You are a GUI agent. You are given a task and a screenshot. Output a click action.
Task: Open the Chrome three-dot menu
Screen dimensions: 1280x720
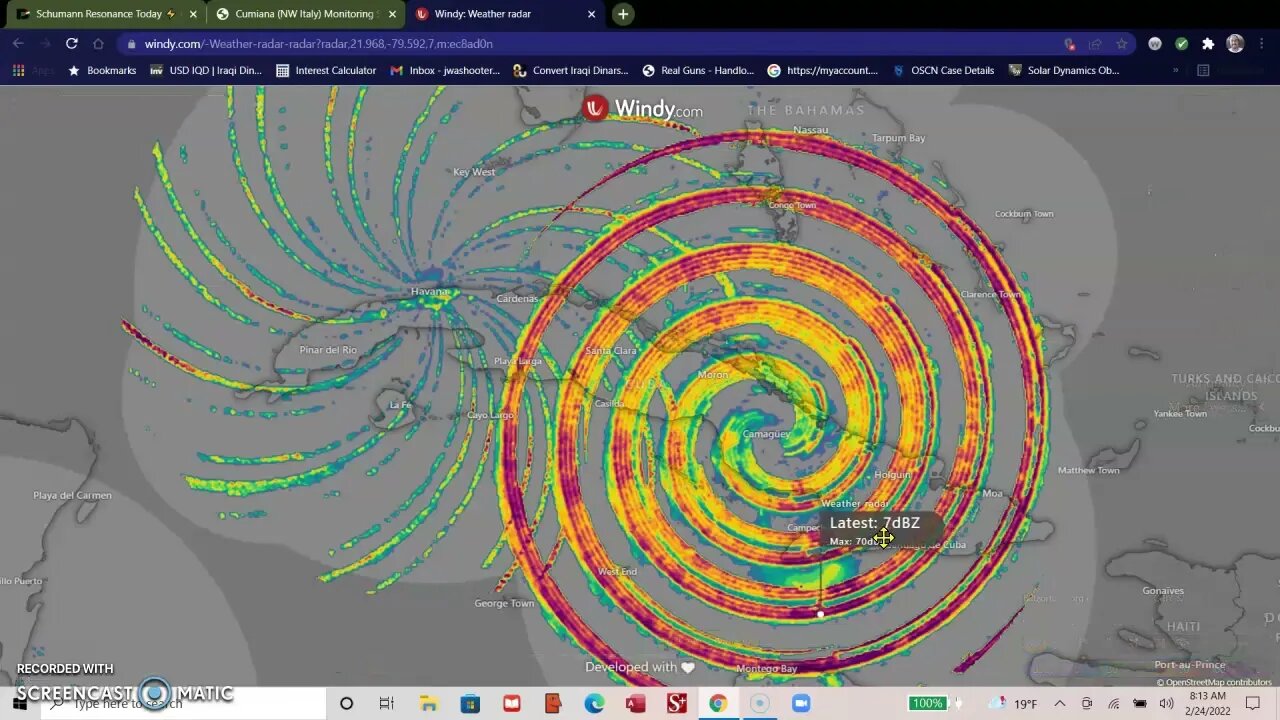point(1263,44)
